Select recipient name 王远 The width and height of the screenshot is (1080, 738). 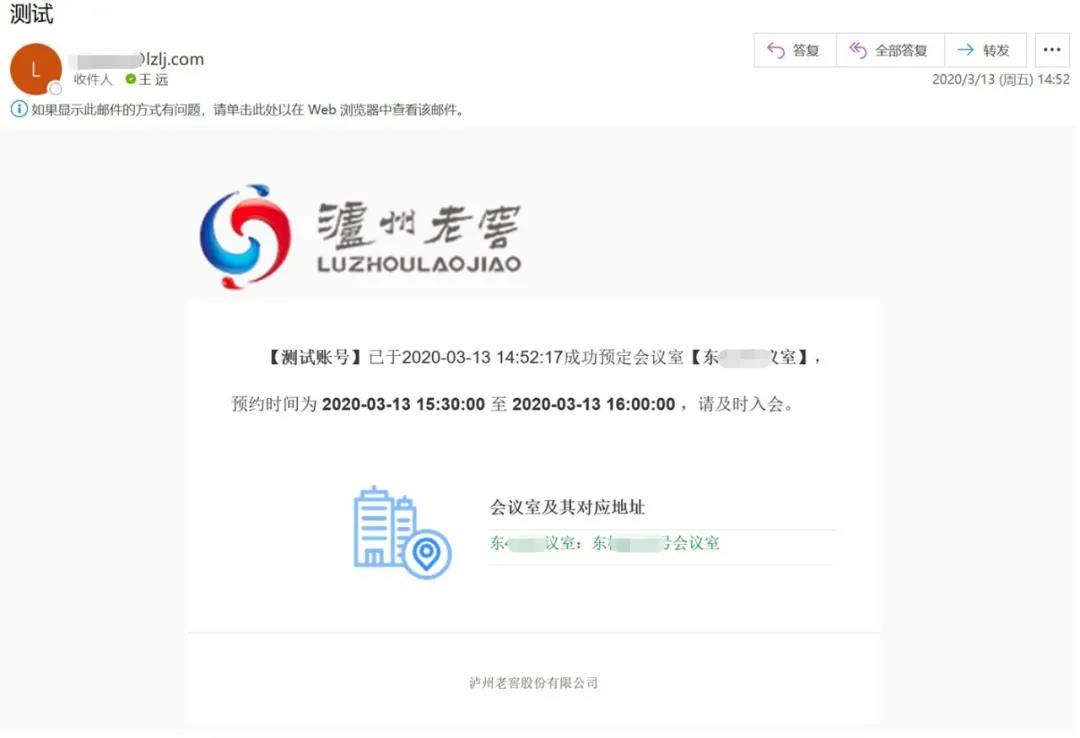coord(154,79)
